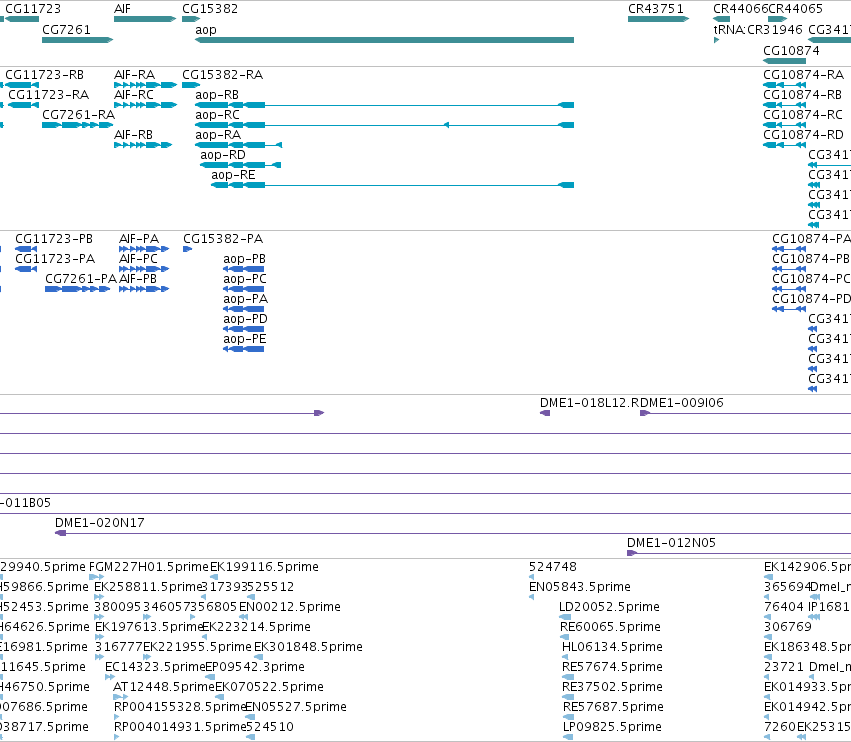
Task: Select the CG7261 gene label
Action: pos(66,29)
